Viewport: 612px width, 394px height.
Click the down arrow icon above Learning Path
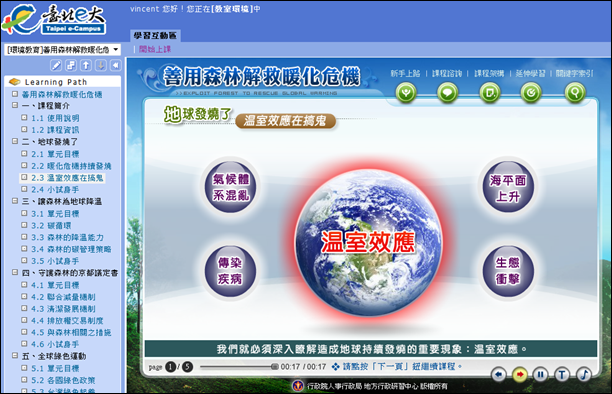(101, 65)
